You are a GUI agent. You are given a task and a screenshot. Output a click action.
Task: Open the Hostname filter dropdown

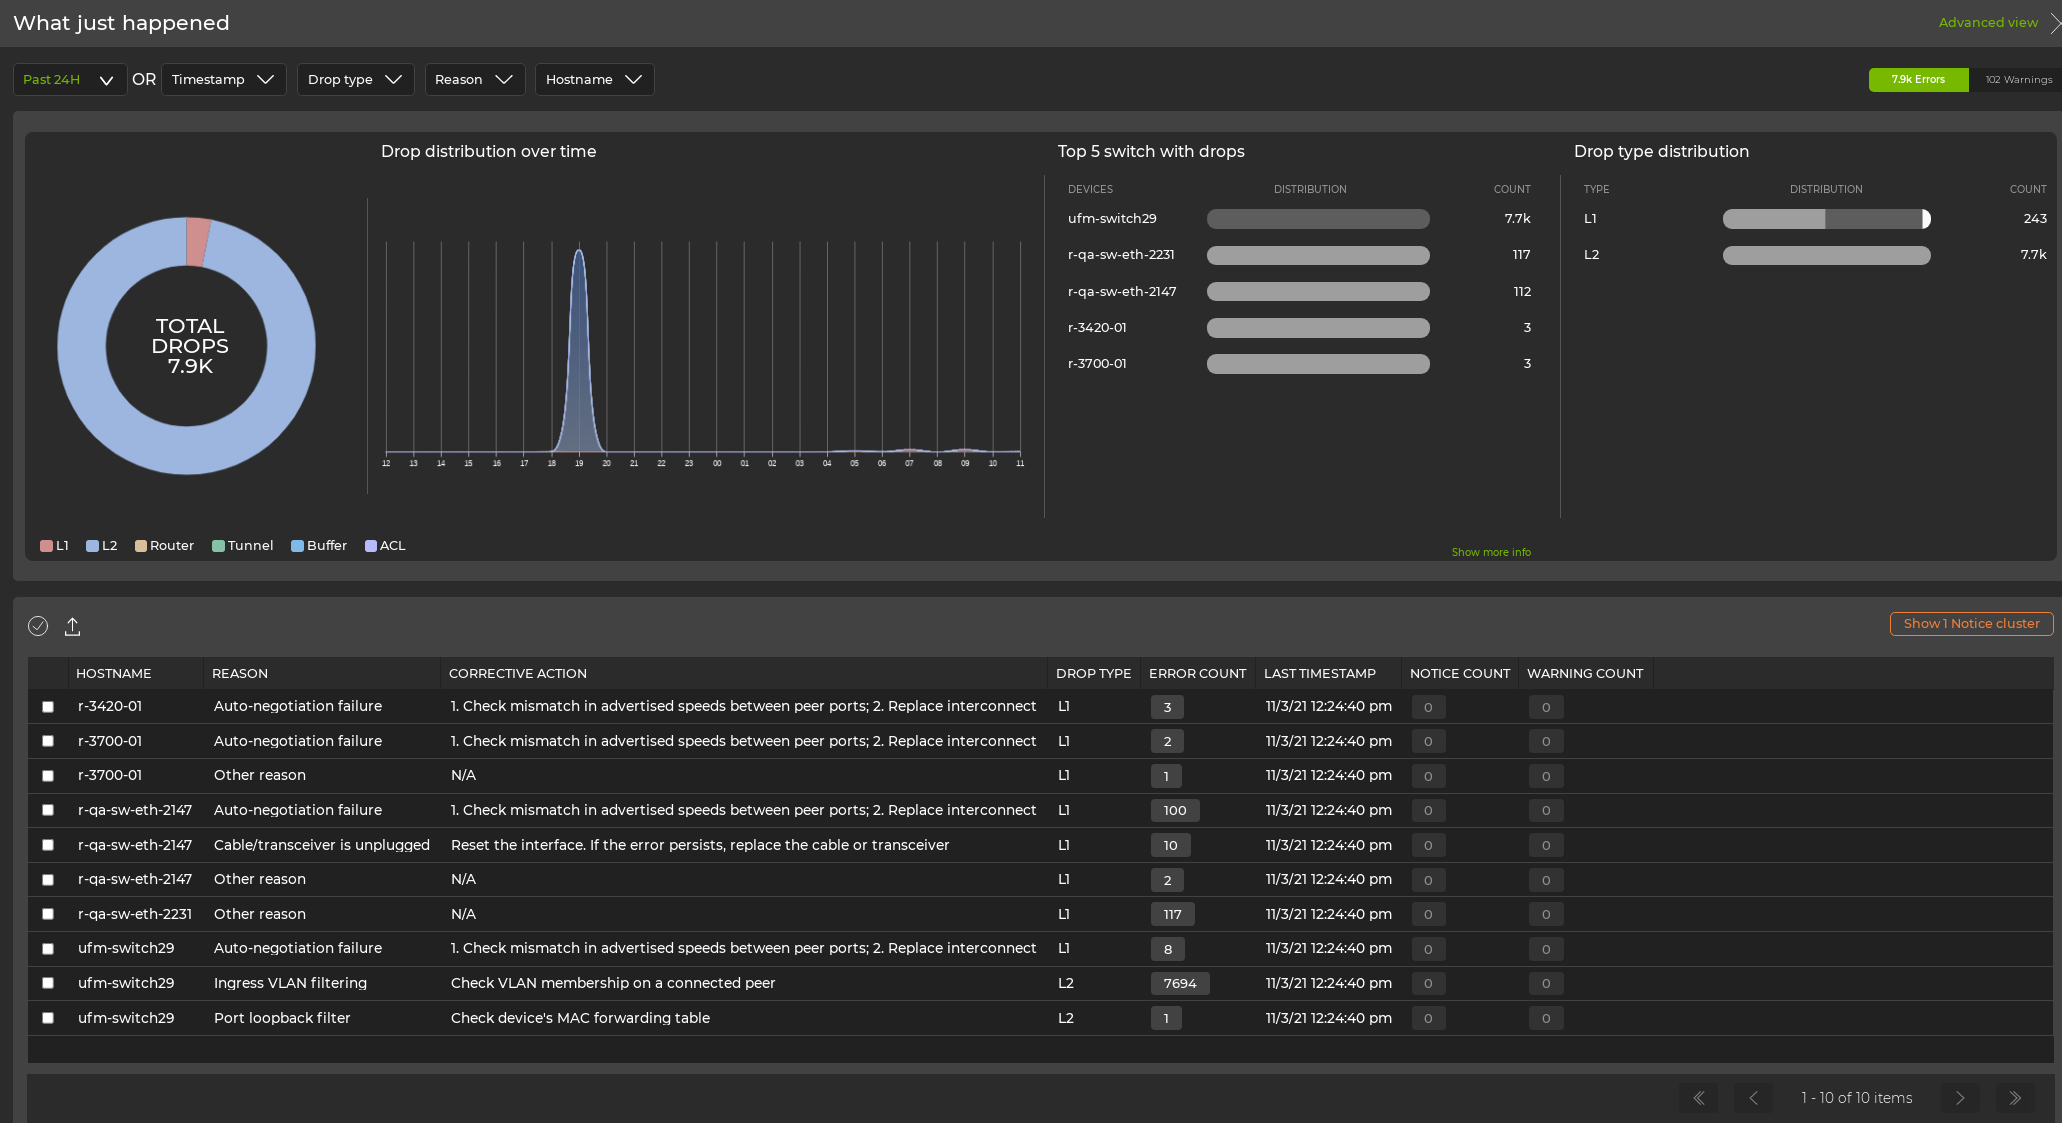click(x=594, y=80)
